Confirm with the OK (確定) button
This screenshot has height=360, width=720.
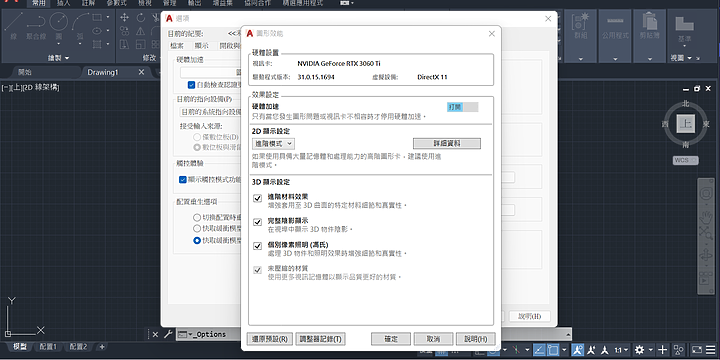click(x=391, y=339)
